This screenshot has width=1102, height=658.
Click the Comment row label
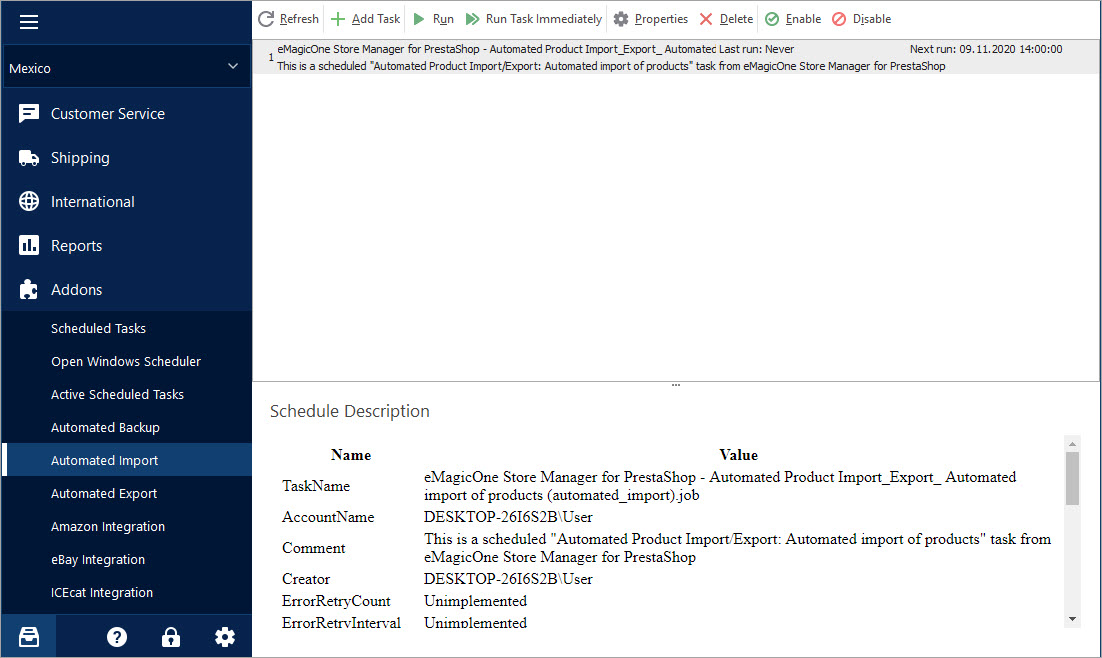click(x=313, y=548)
